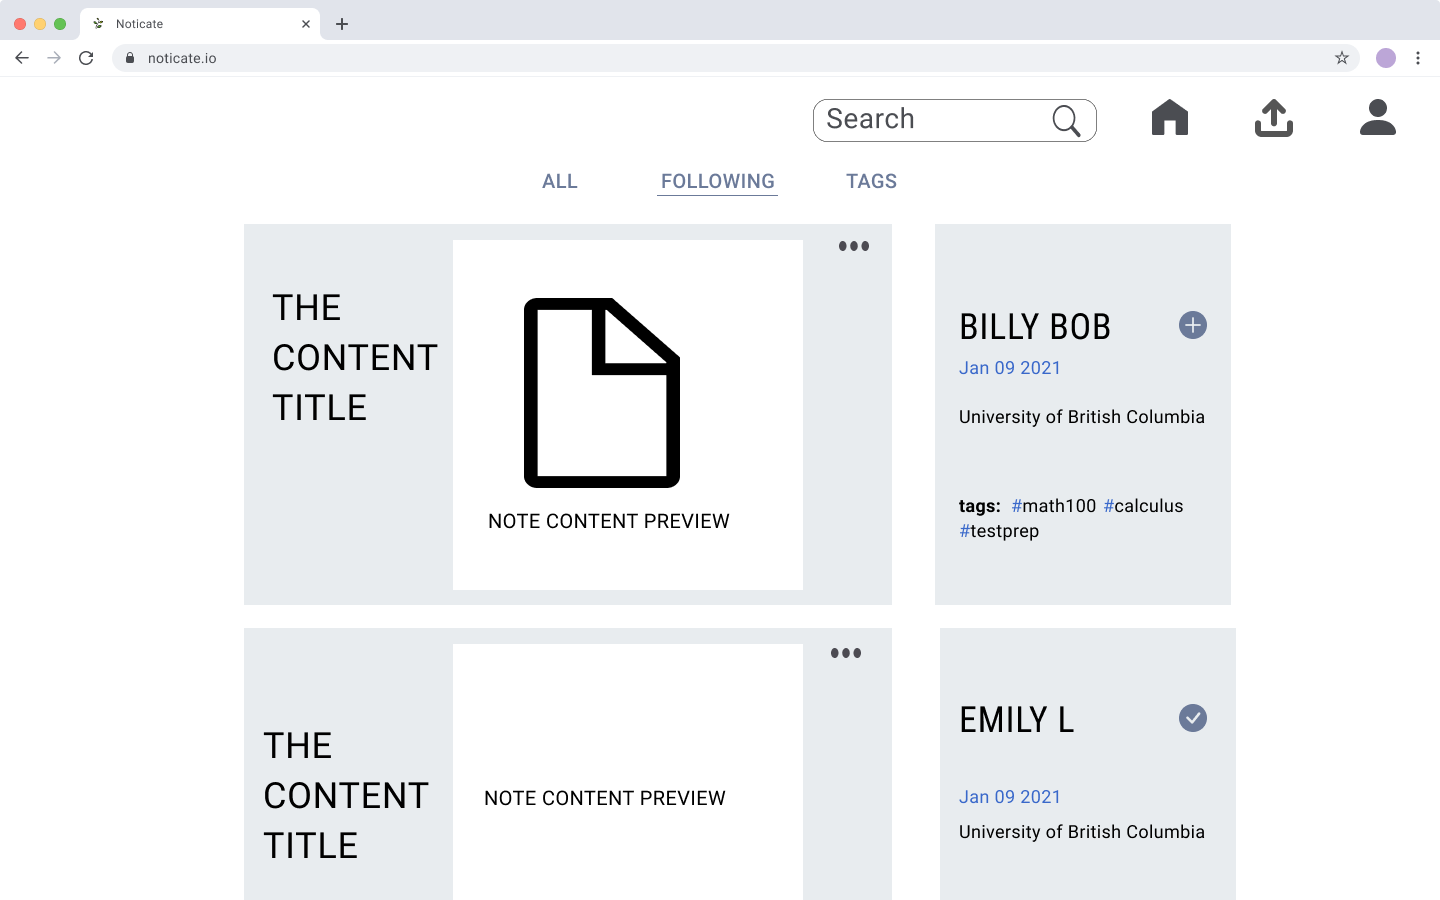Viewport: 1440px width, 900px height.
Task: Follow Billy Bob with the plus icon
Action: [x=1192, y=325]
